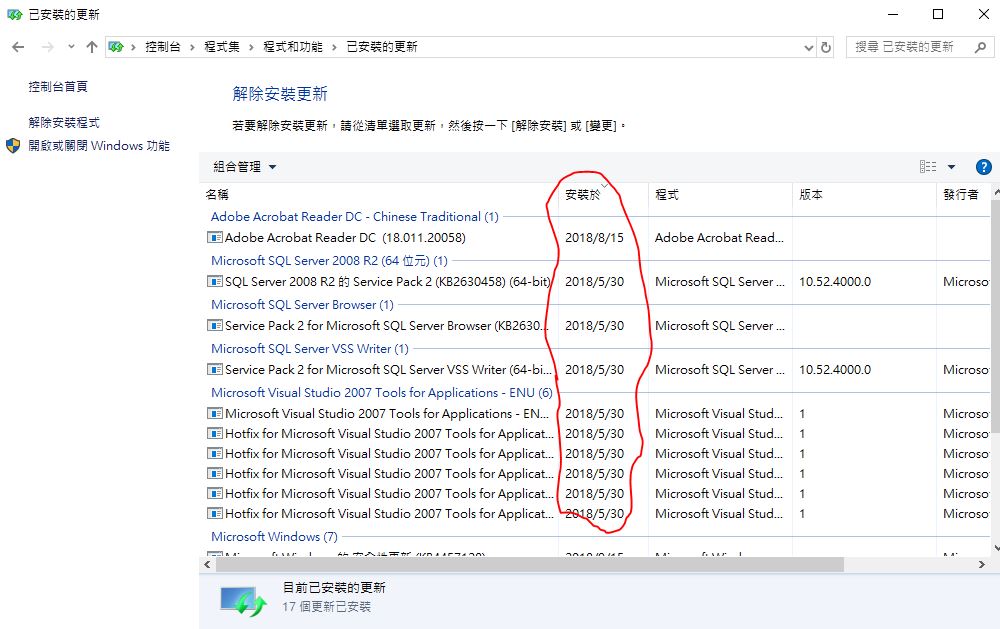Open help with the question mark icon
This screenshot has height=629, width=1000.
tap(983, 167)
